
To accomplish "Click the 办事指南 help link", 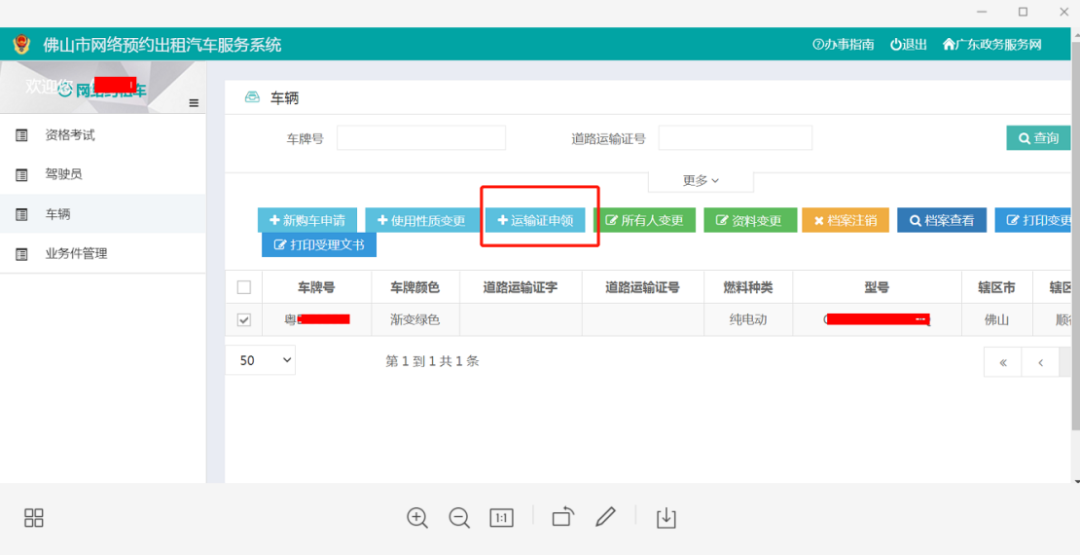I will [843, 45].
